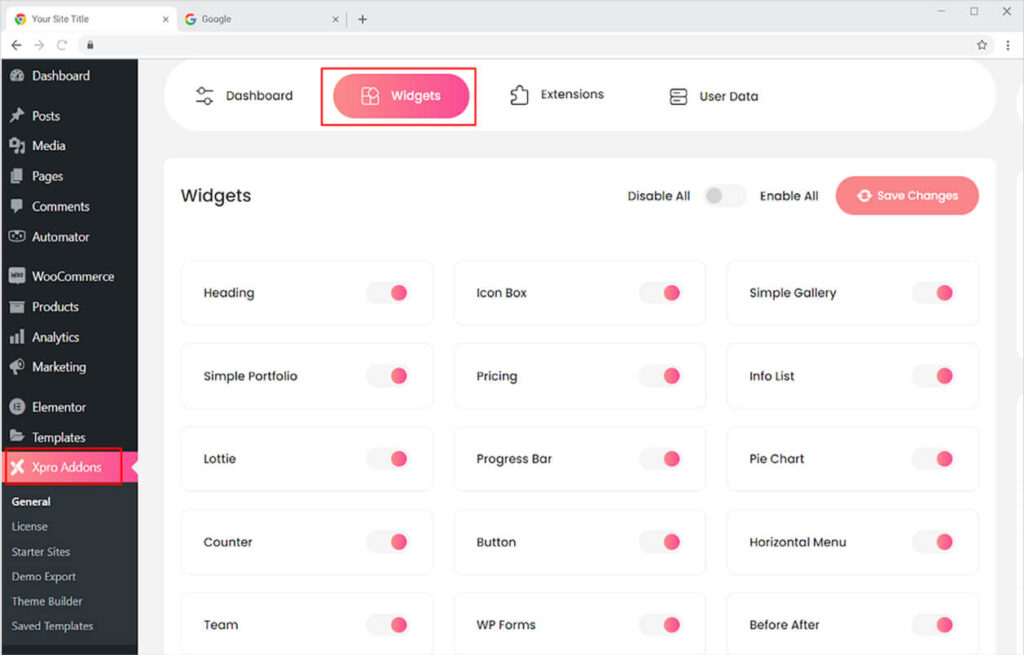Collapse Xpro Addons submenu arrow
1024x655 pixels.
pyautogui.click(x=134, y=467)
